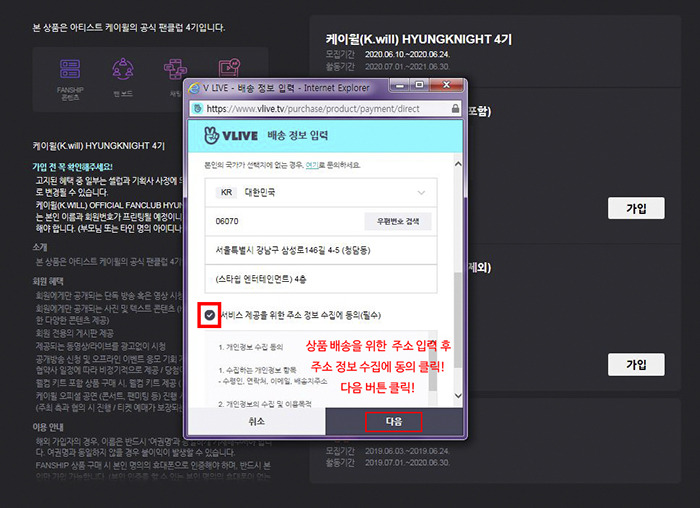Click the 회원 혜택 section heading

coord(48,282)
